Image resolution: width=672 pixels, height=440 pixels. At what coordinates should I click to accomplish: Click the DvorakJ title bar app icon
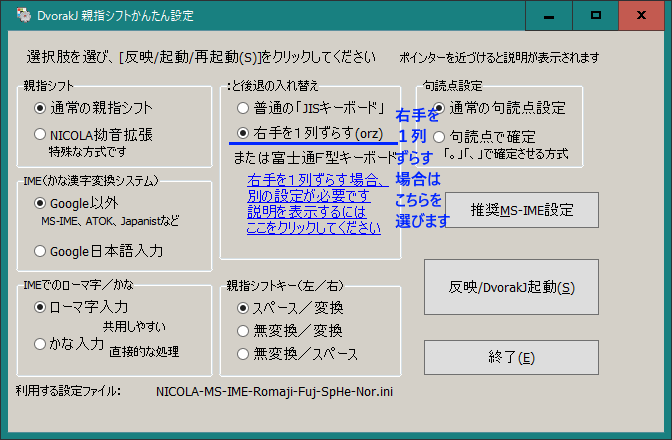(x=14, y=16)
